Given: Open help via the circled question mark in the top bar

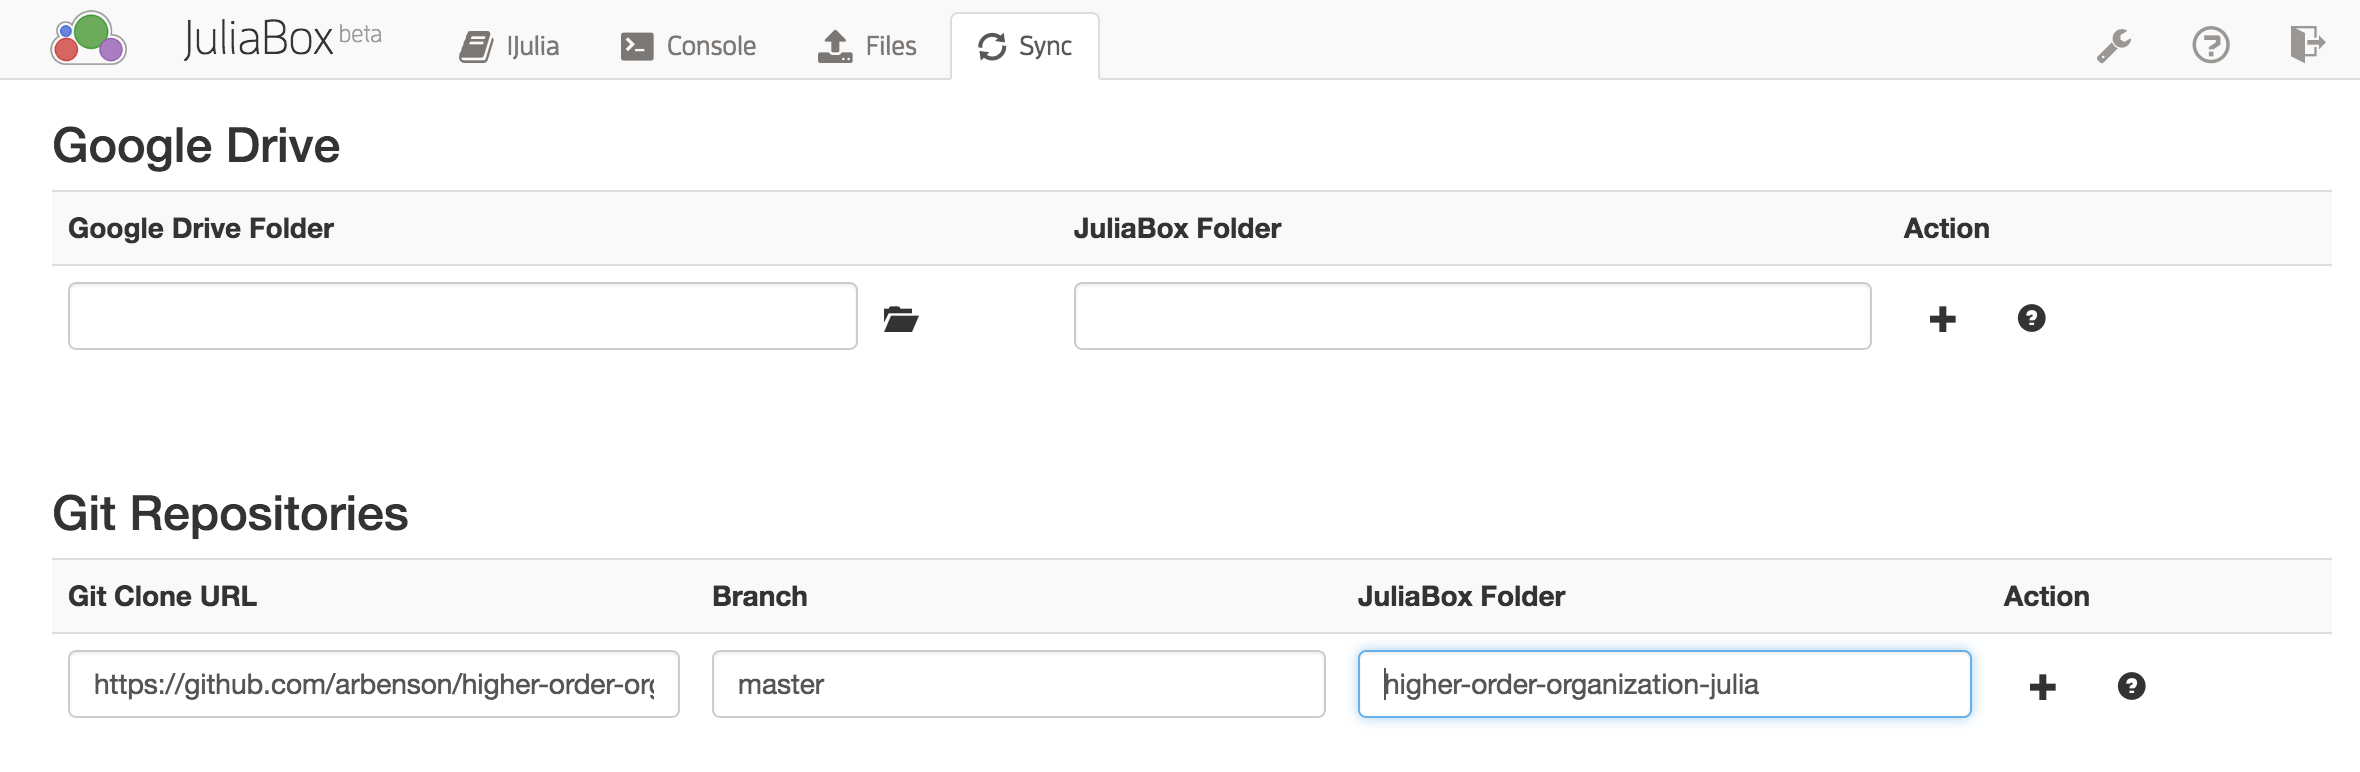Looking at the screenshot, I should click(2211, 45).
